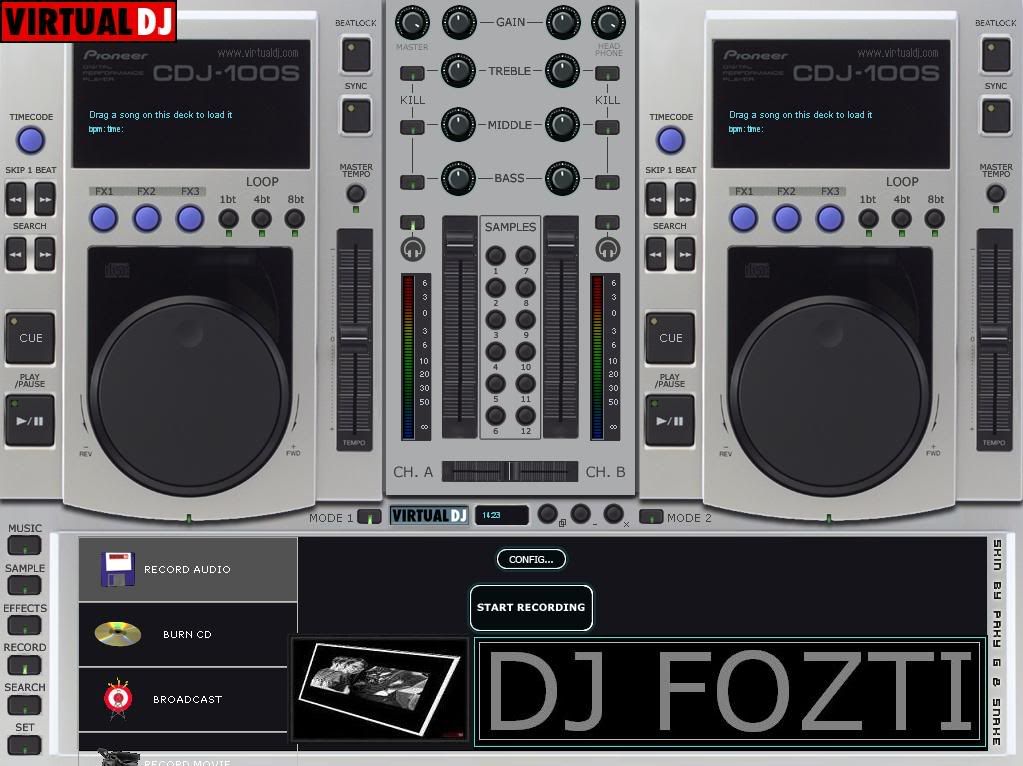Viewport: 1023px width, 766px height.
Task: Skip one beat backward on right deck
Action: tap(656, 199)
